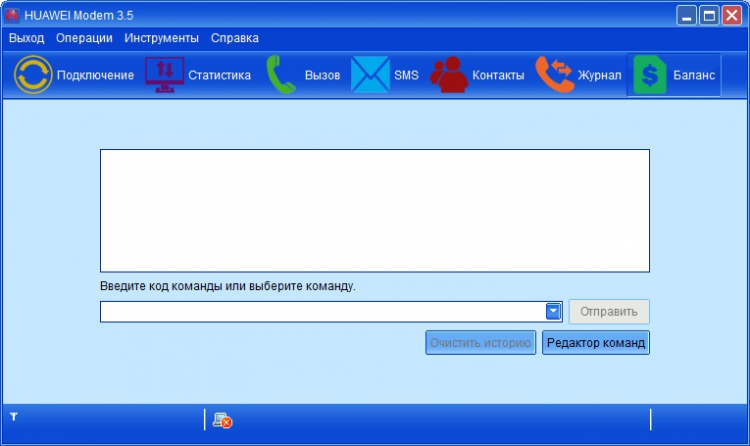Open the Контакты people icon
Viewport: 750px width, 446px height.
pos(449,75)
